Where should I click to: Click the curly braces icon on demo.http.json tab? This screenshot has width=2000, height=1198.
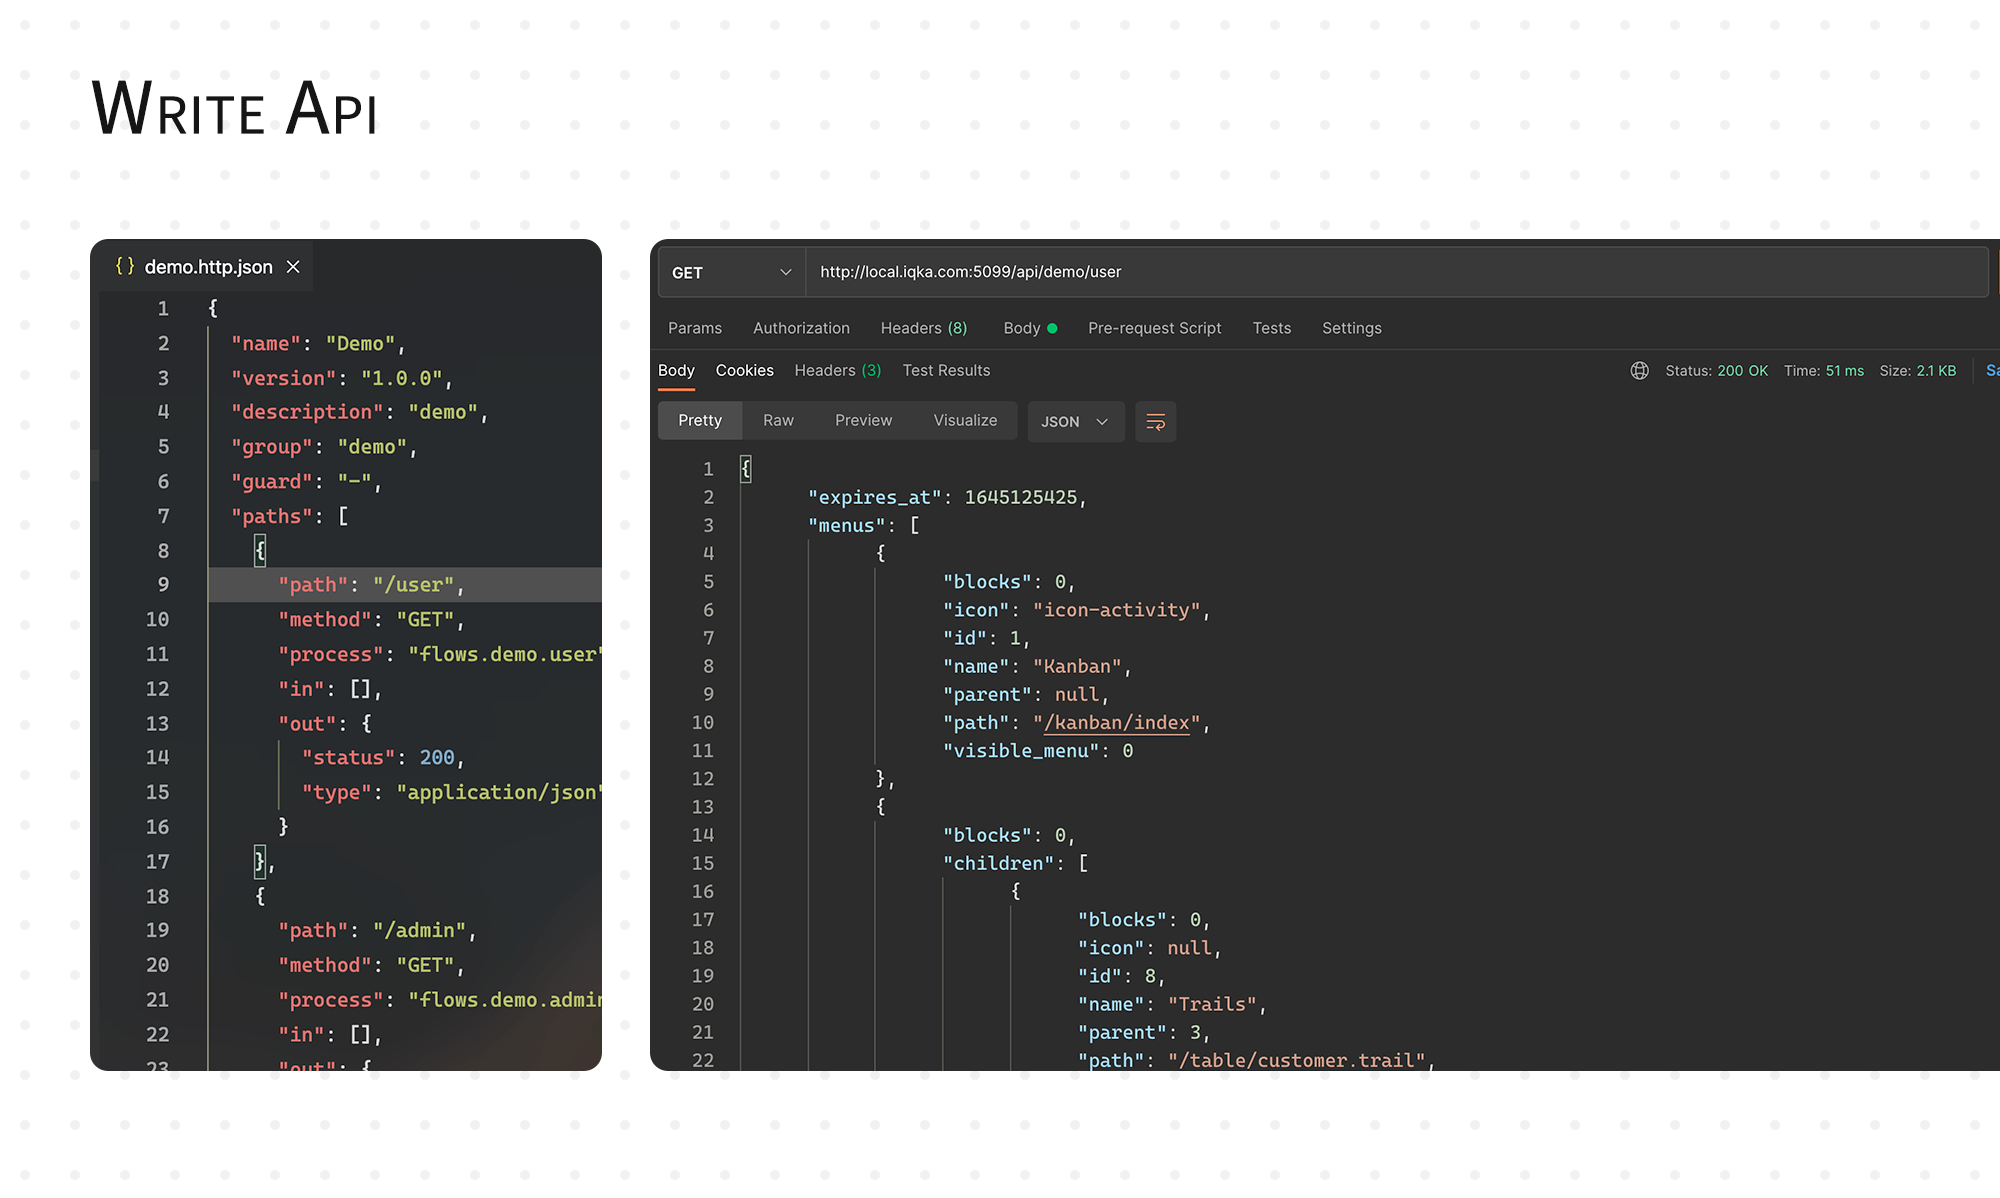(125, 266)
